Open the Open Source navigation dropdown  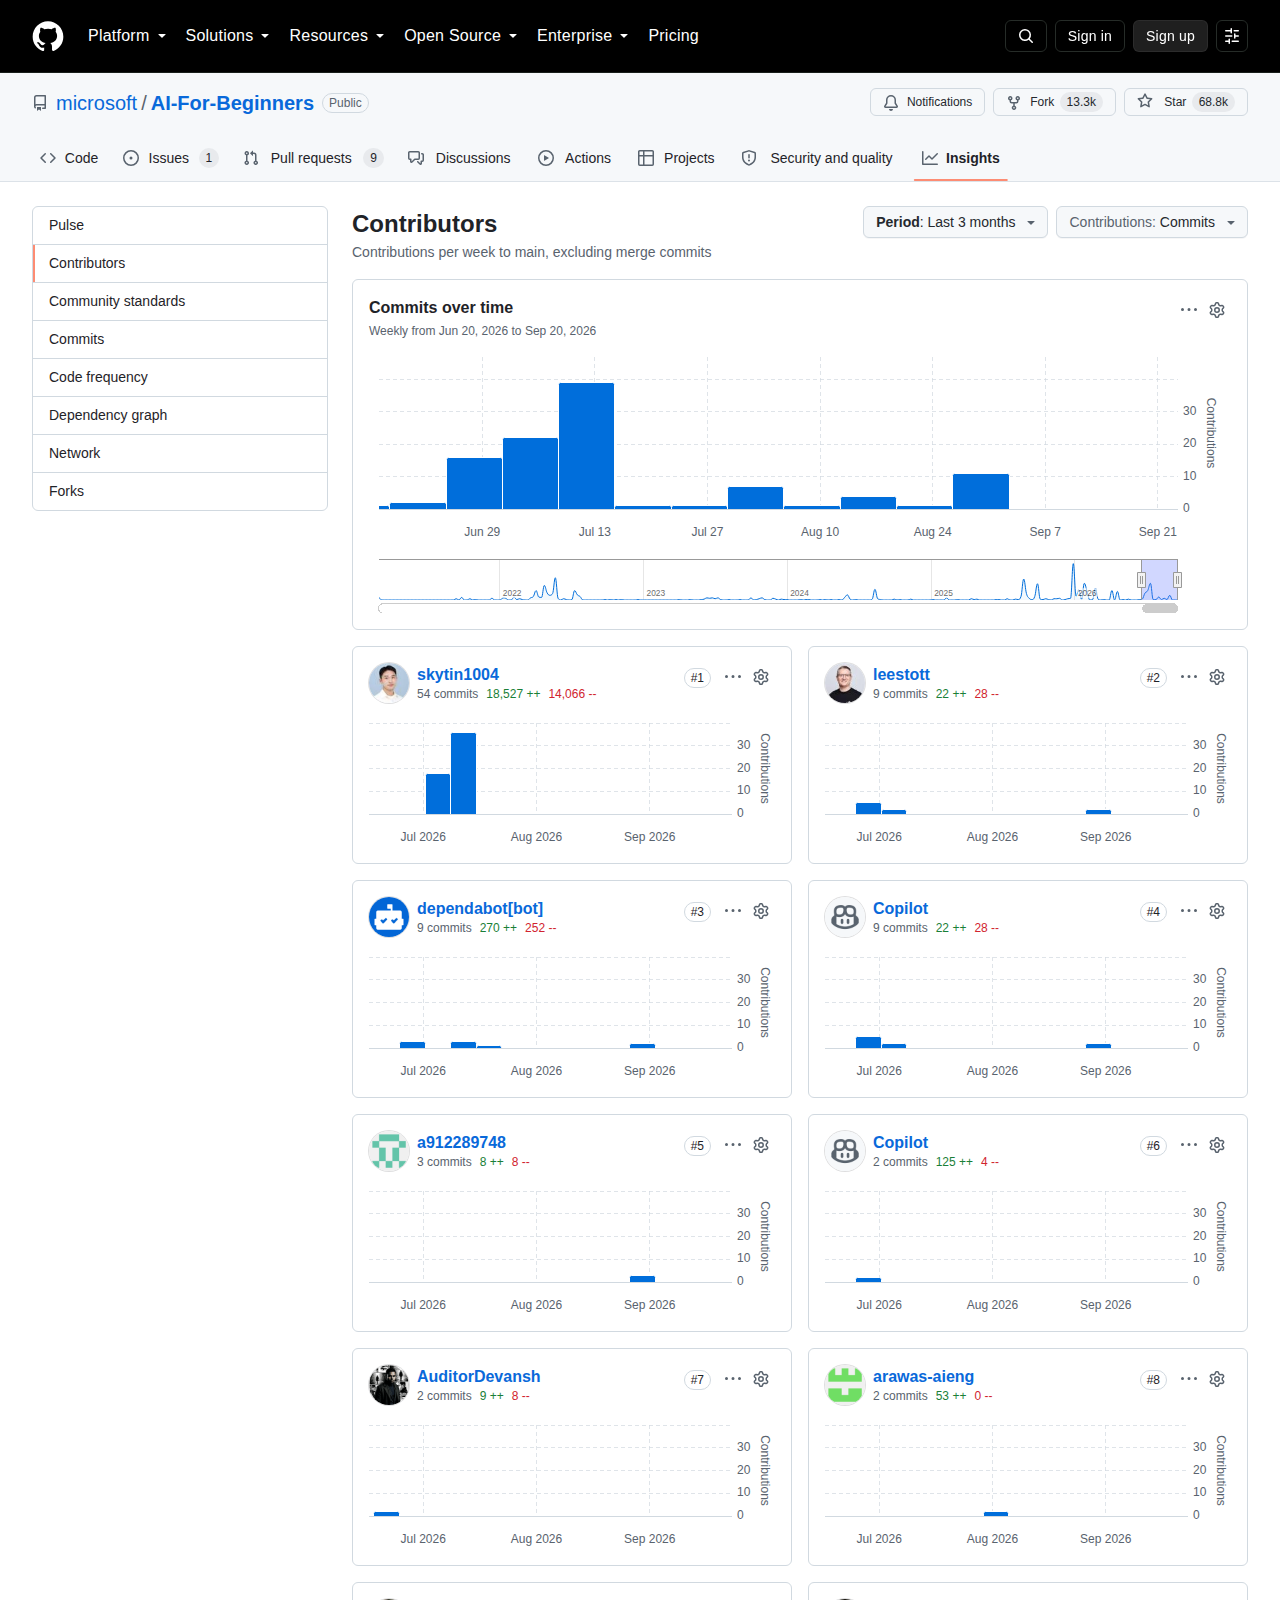(x=461, y=36)
